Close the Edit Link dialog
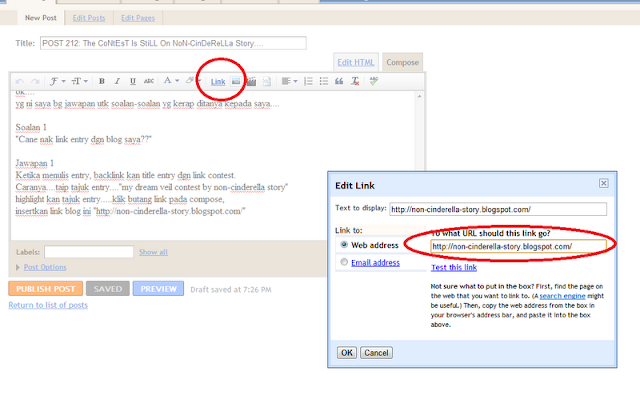 [604, 183]
